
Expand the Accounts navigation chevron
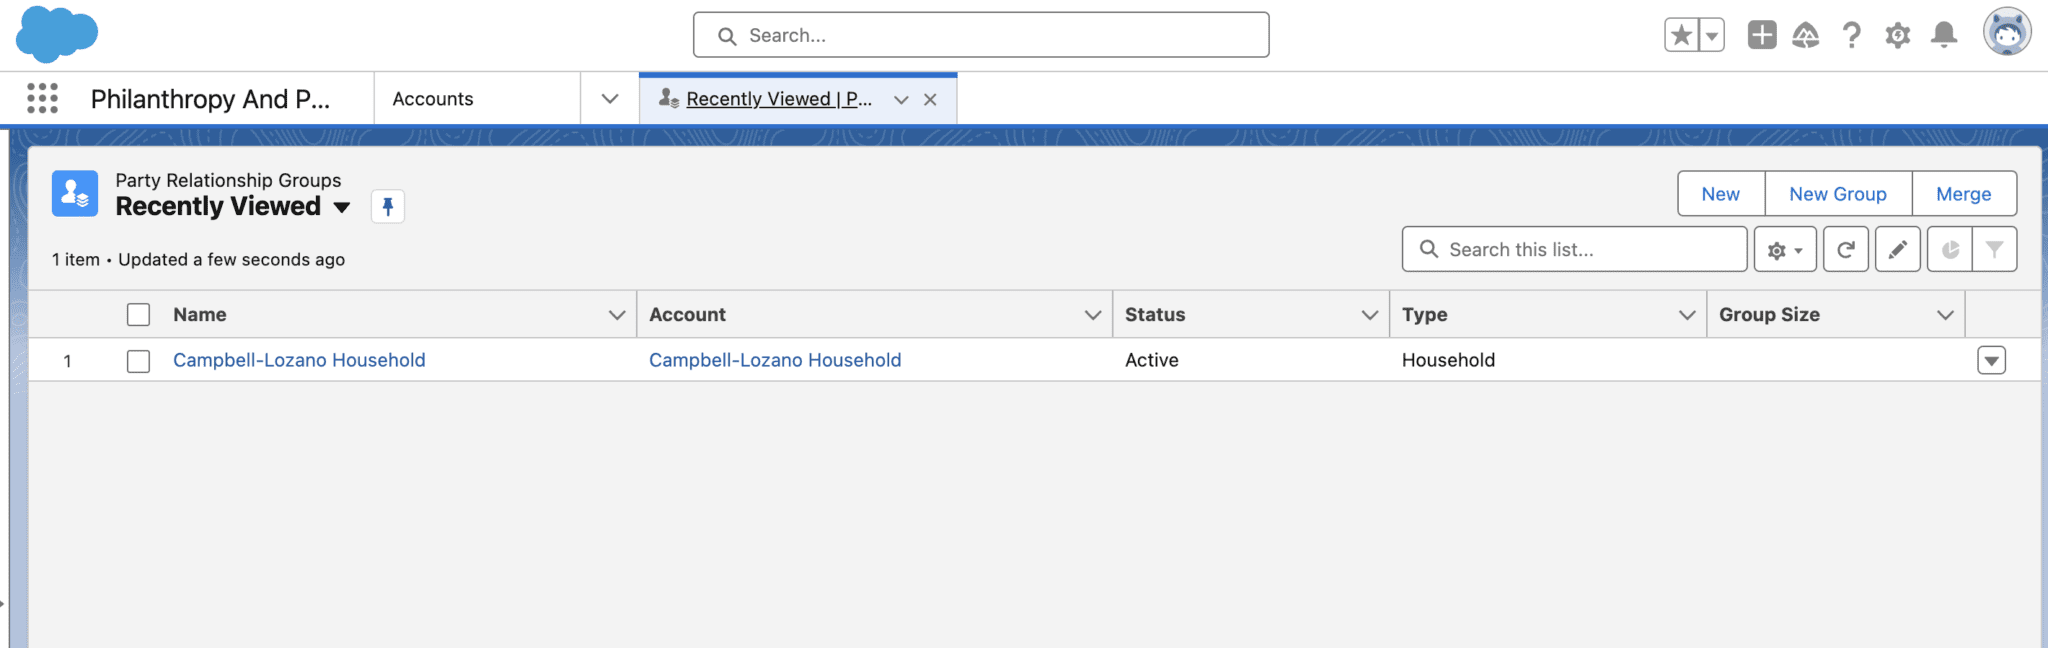point(610,98)
